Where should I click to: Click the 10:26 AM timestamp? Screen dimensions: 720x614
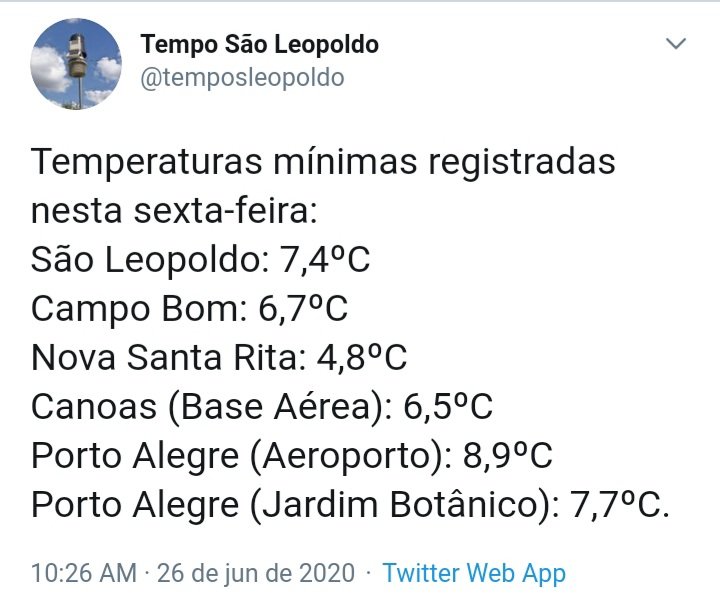click(x=84, y=573)
